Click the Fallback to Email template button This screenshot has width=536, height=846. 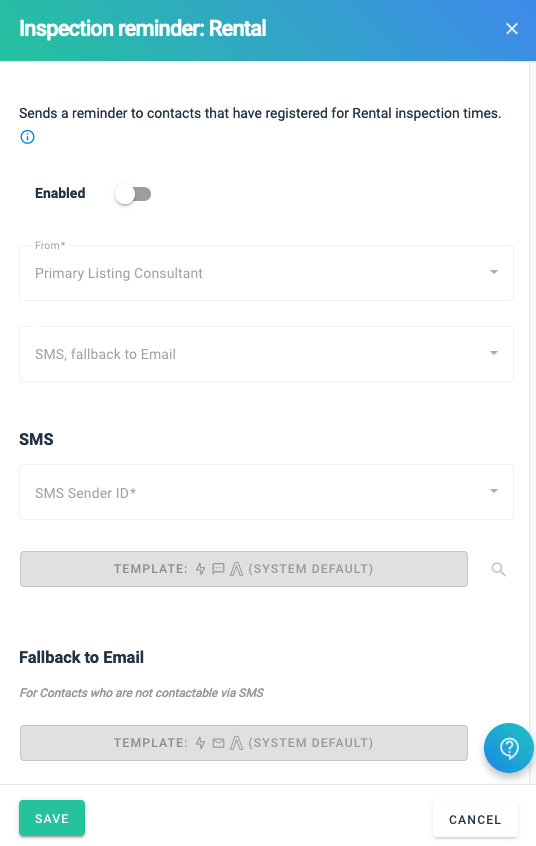(x=244, y=743)
